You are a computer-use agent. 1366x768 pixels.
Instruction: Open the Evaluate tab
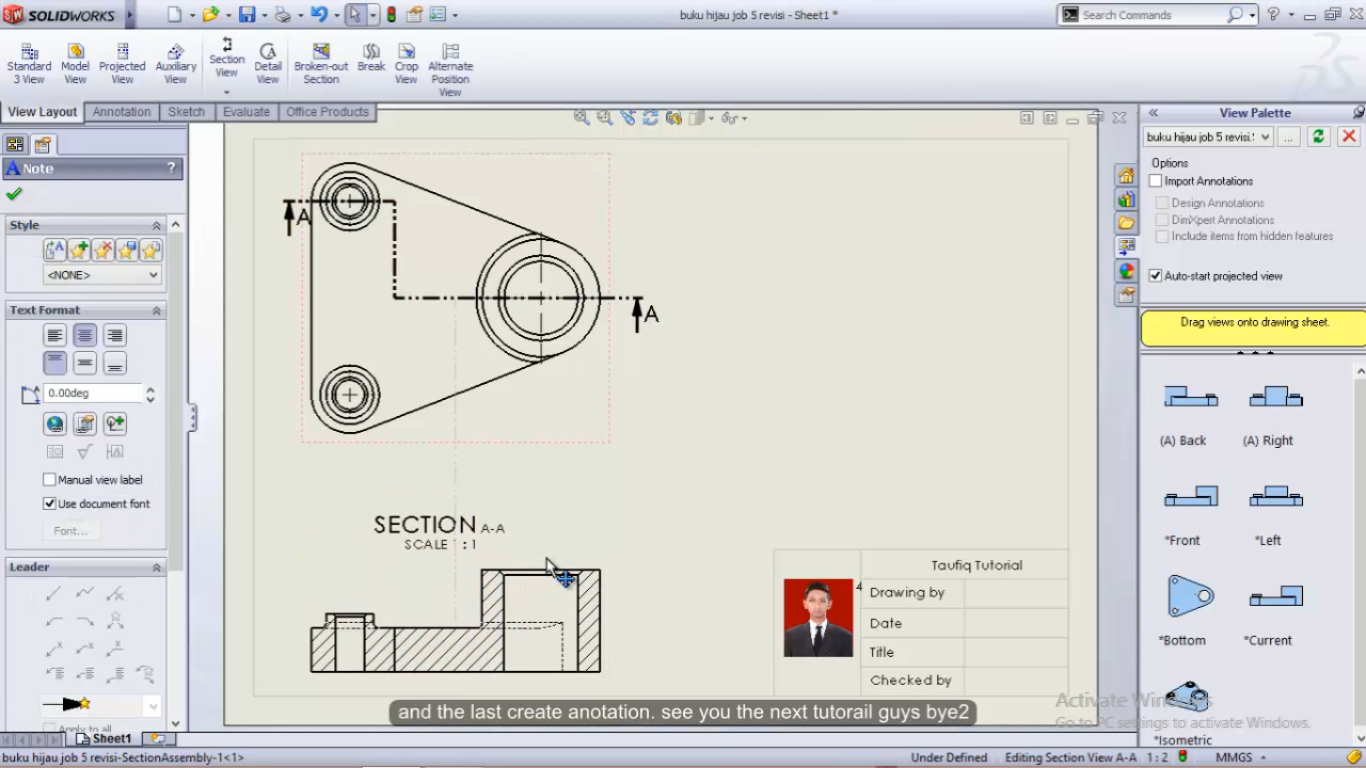click(x=246, y=112)
